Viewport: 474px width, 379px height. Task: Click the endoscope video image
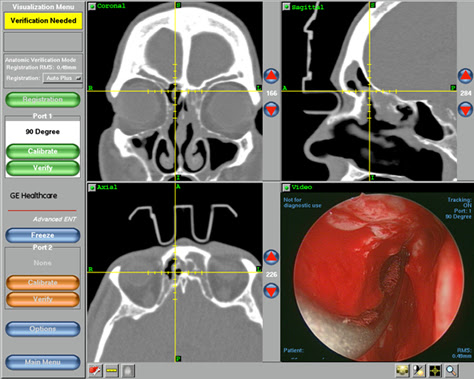pos(378,277)
